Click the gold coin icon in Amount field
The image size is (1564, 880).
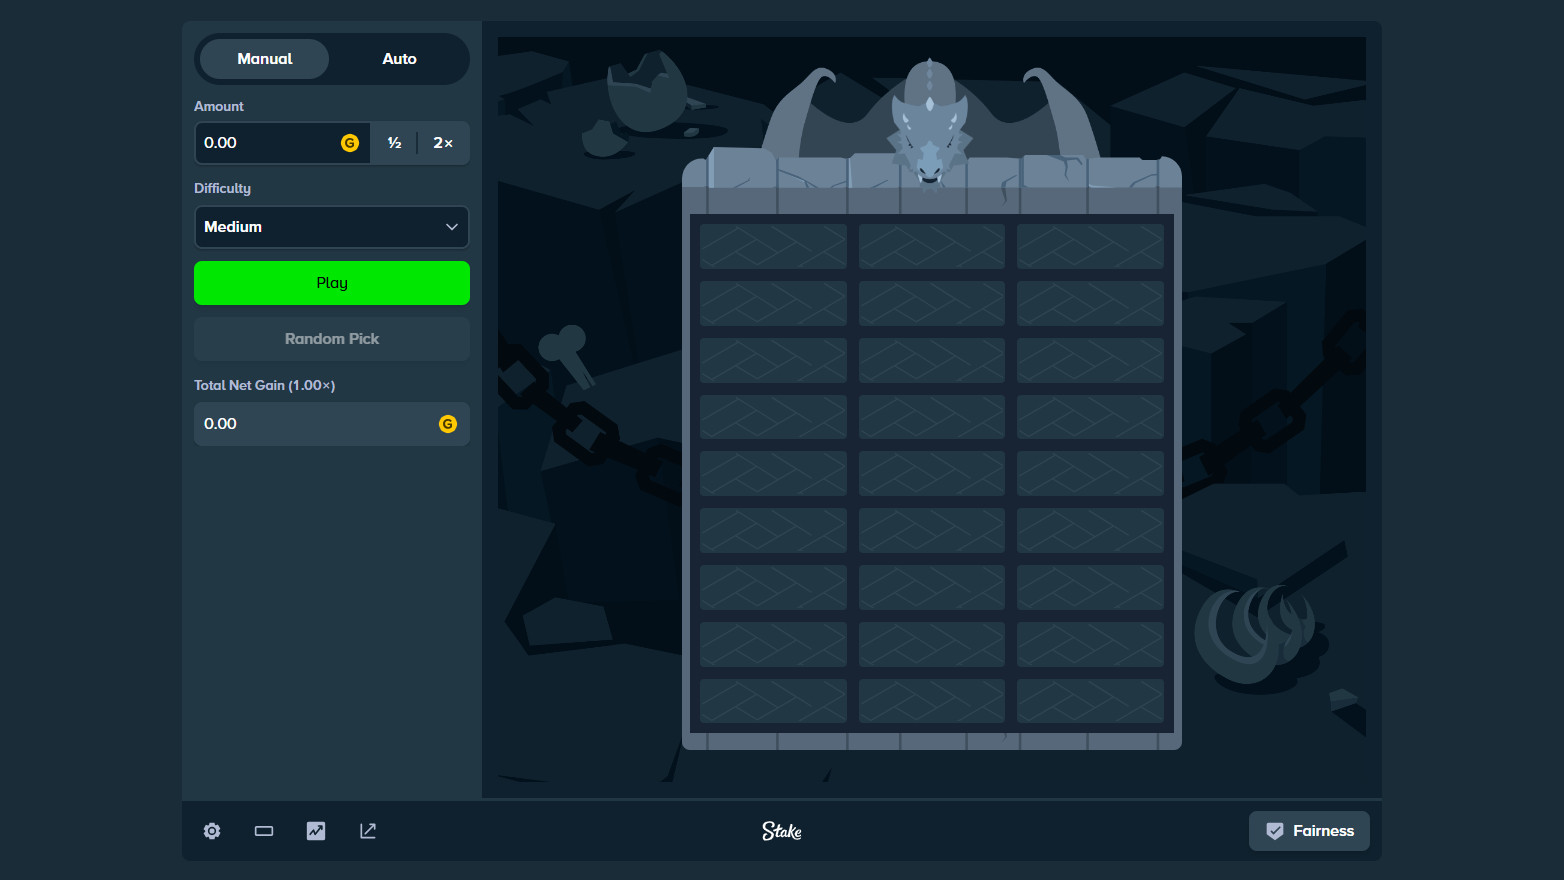[x=350, y=143]
